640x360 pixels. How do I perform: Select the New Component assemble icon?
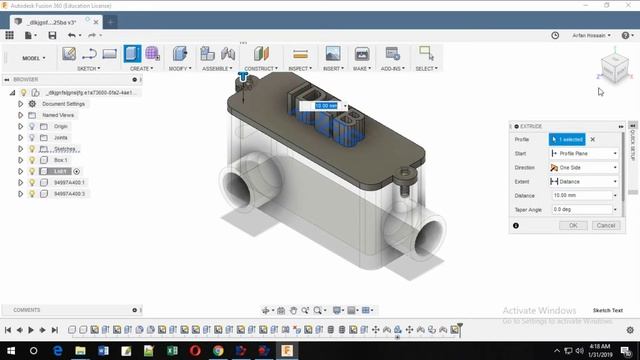pyautogui.click(x=207, y=53)
